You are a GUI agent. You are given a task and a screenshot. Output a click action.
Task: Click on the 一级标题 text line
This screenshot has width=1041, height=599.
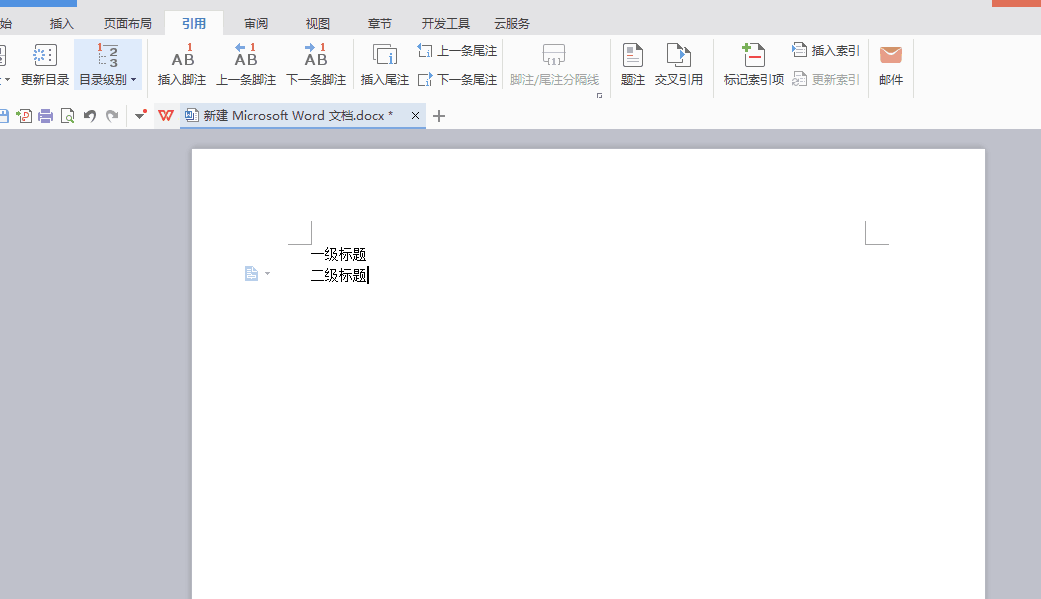pos(339,254)
